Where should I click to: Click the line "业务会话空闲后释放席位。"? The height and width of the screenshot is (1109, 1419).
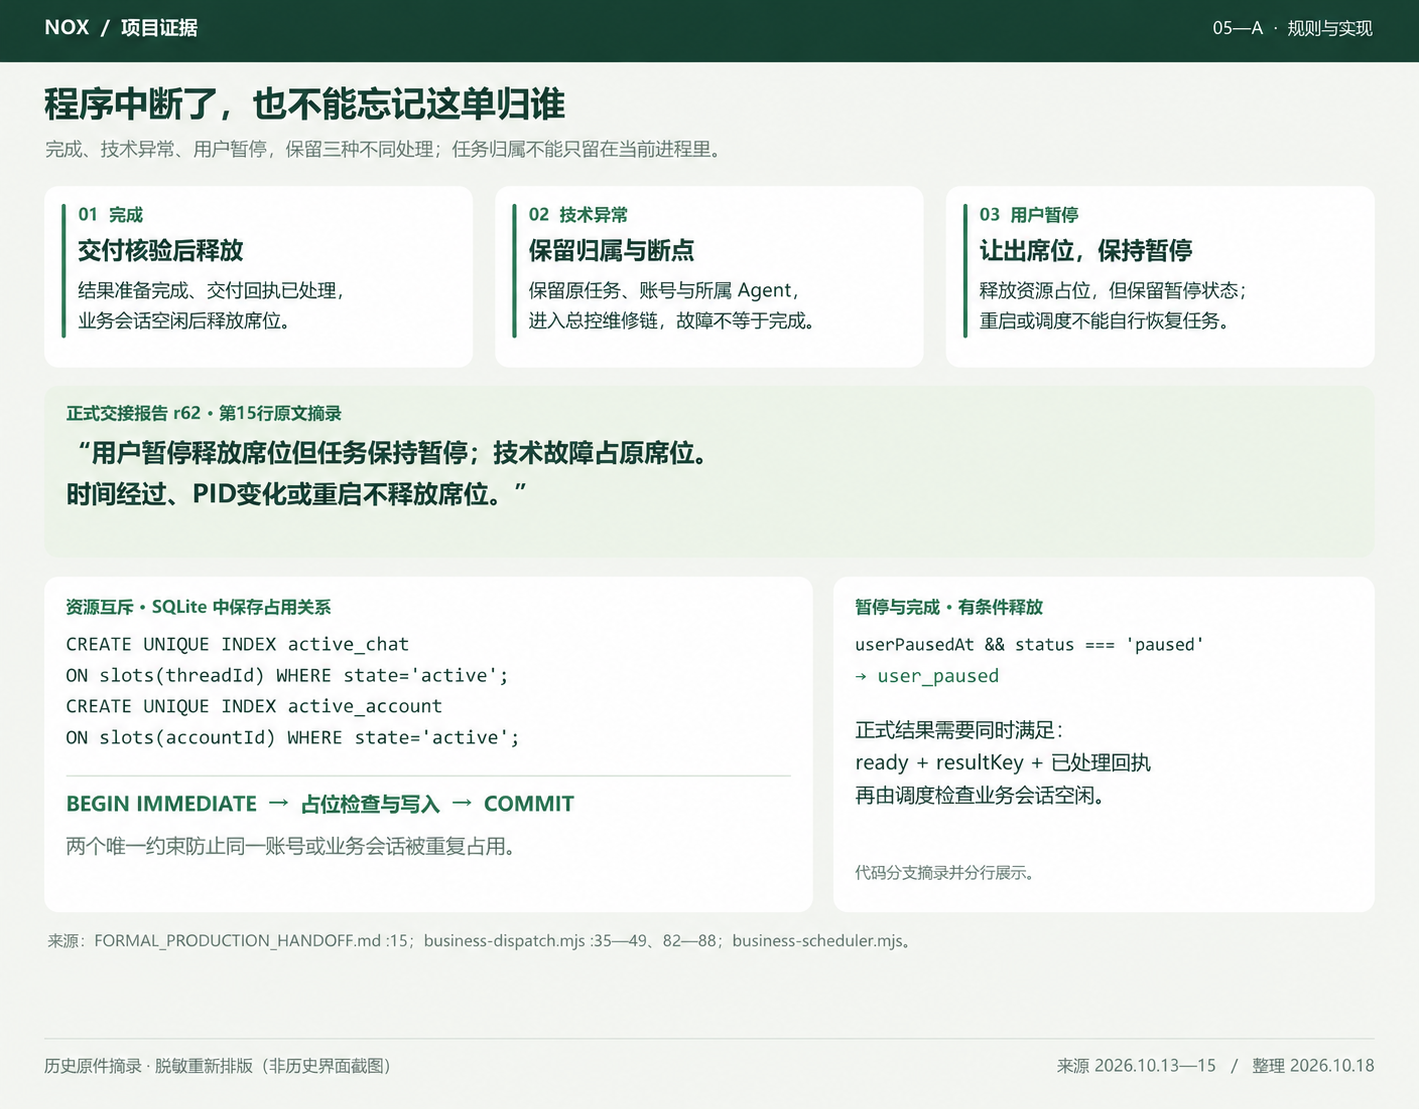(184, 321)
